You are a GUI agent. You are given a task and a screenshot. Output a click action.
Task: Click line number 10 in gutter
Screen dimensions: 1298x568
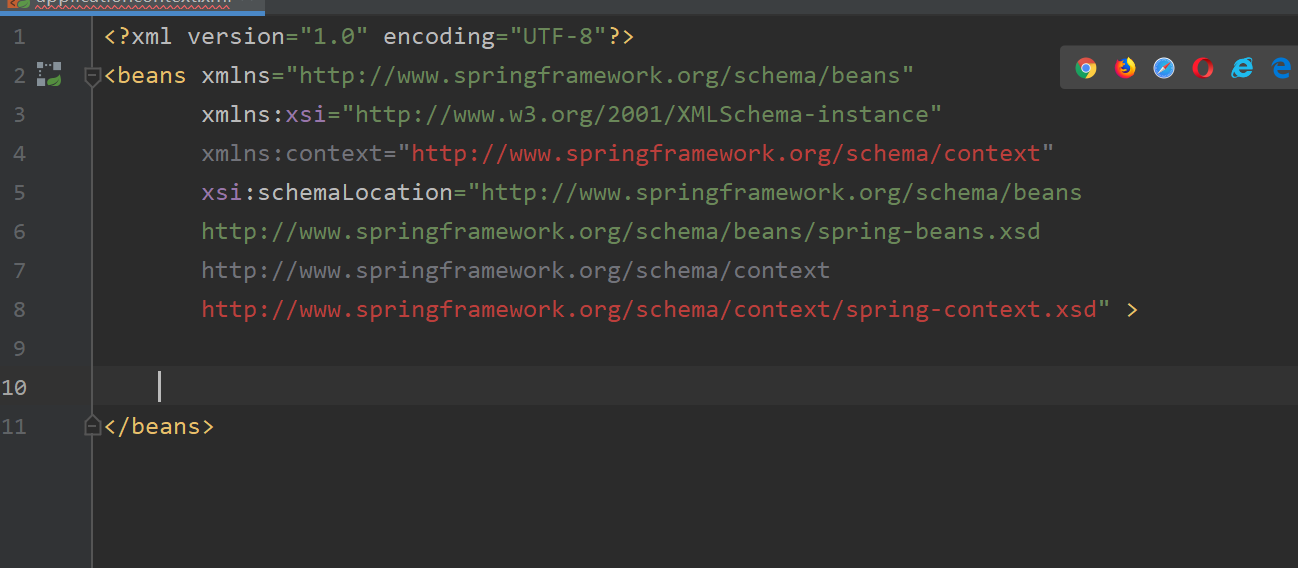[15, 387]
